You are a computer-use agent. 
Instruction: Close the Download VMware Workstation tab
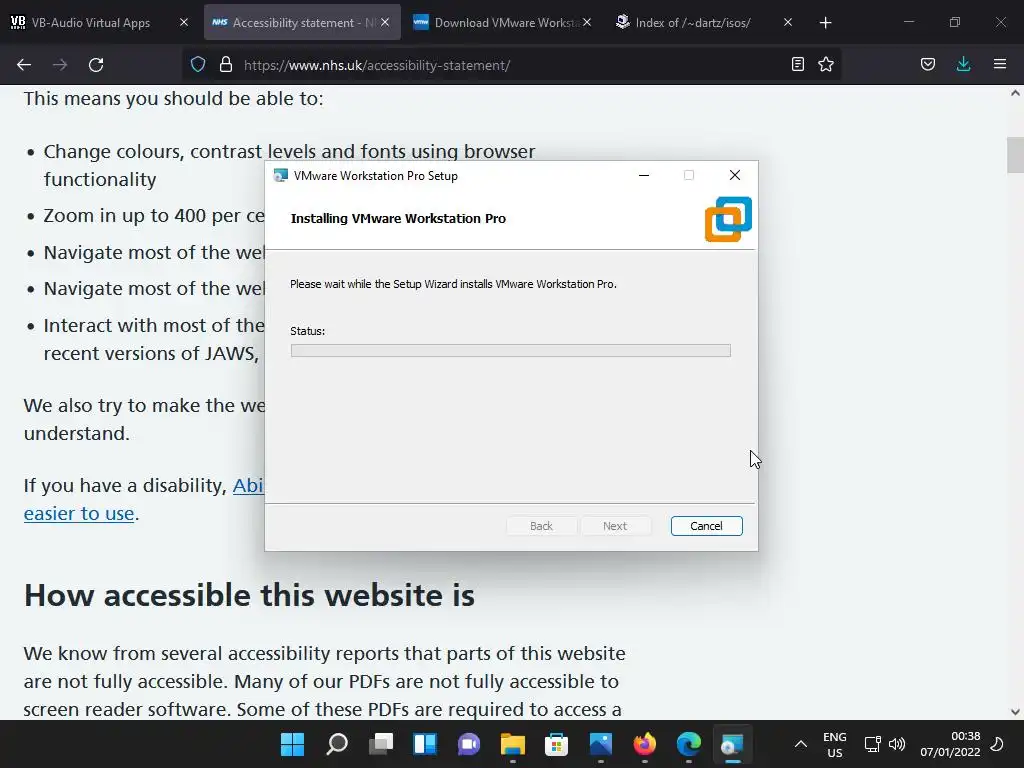pos(587,22)
